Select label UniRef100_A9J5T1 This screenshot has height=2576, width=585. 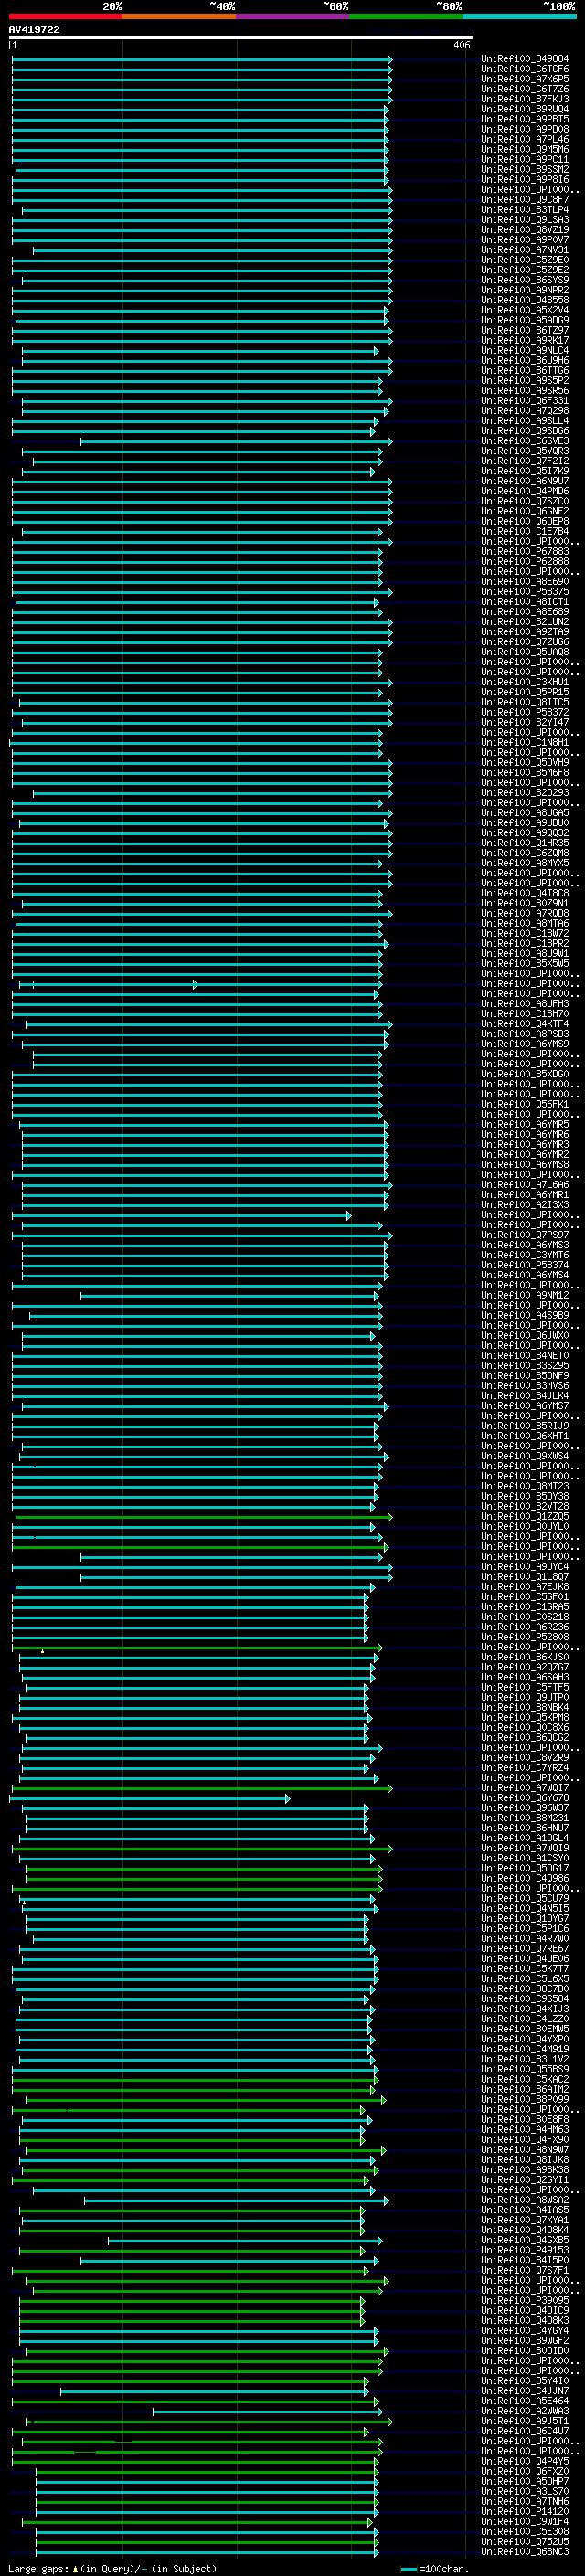(x=525, y=2421)
